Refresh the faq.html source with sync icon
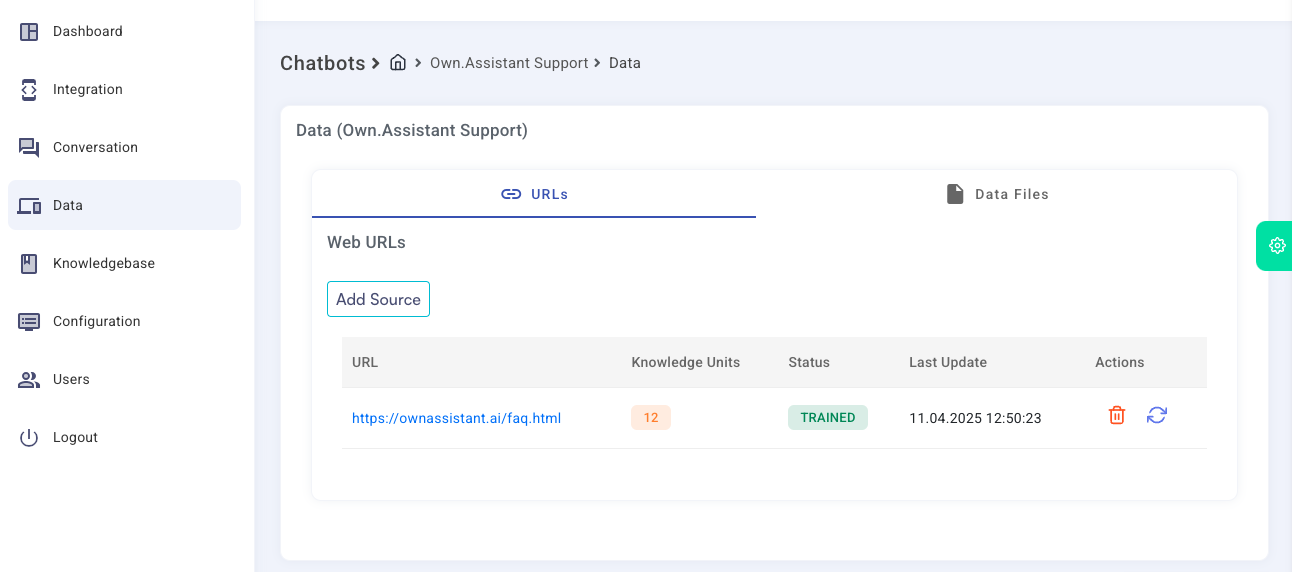 click(x=1157, y=415)
